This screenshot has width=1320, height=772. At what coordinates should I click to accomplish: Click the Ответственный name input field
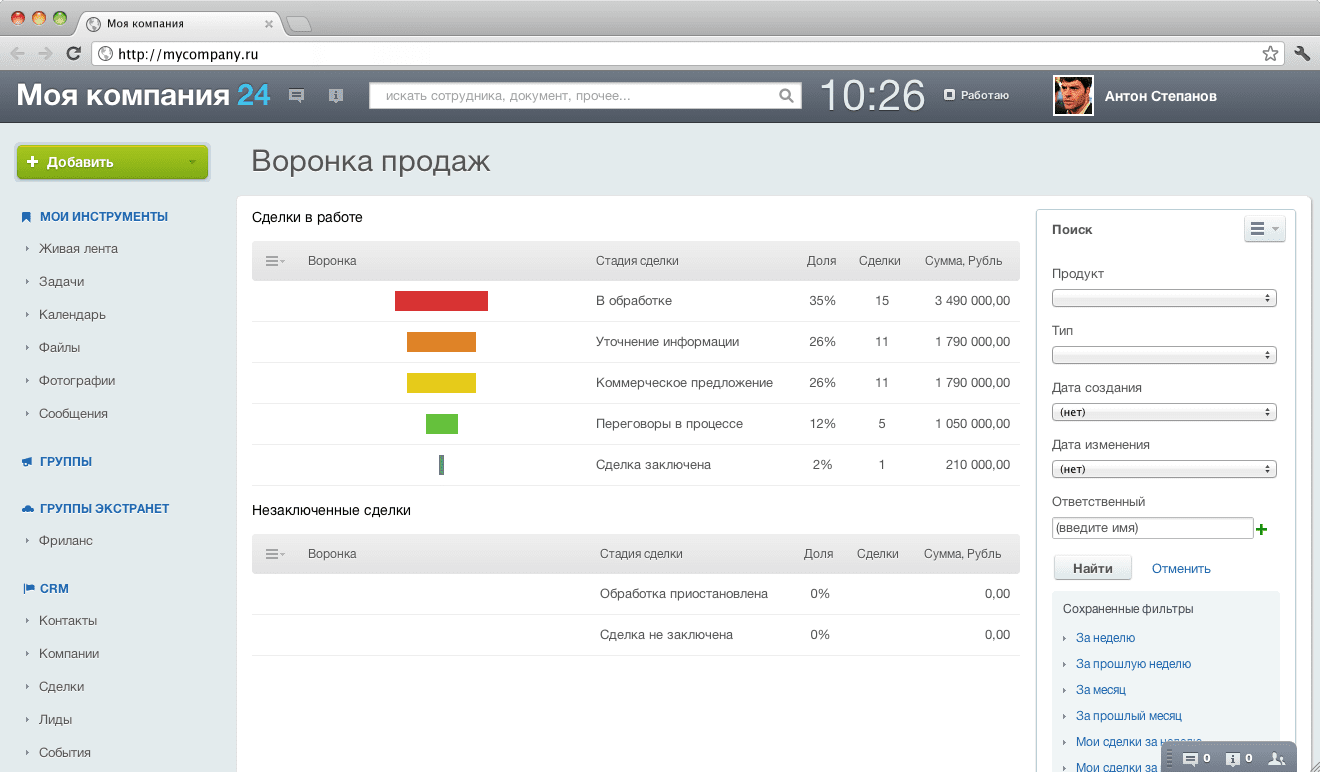pyautogui.click(x=1152, y=528)
